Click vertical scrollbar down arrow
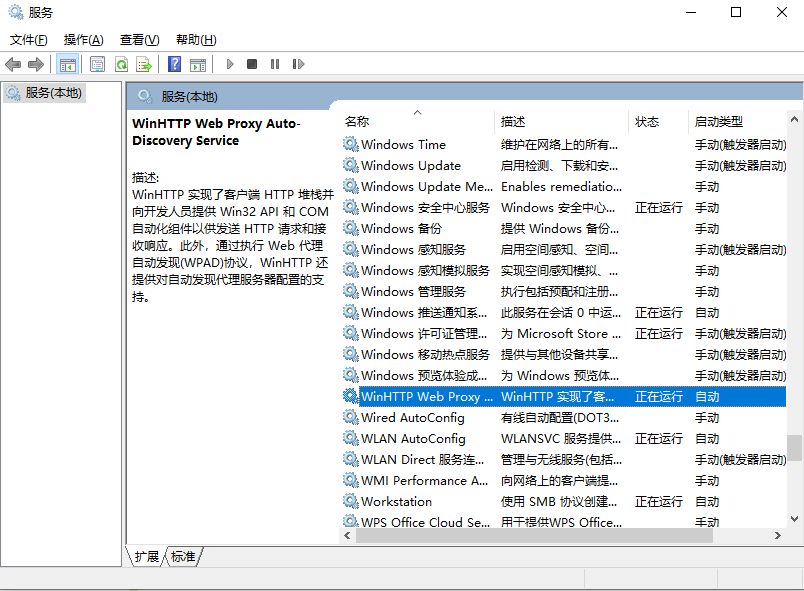The image size is (804, 591). (794, 519)
